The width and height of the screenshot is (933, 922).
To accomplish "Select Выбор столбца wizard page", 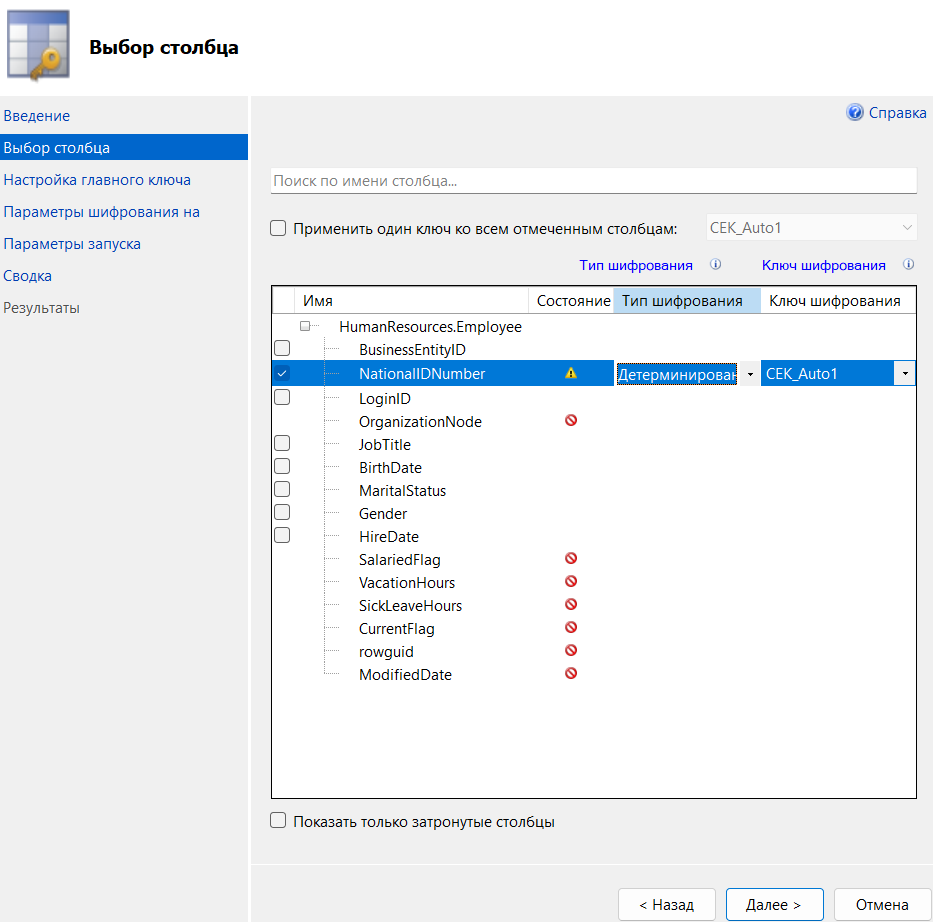I will pyautogui.click(x=124, y=148).
